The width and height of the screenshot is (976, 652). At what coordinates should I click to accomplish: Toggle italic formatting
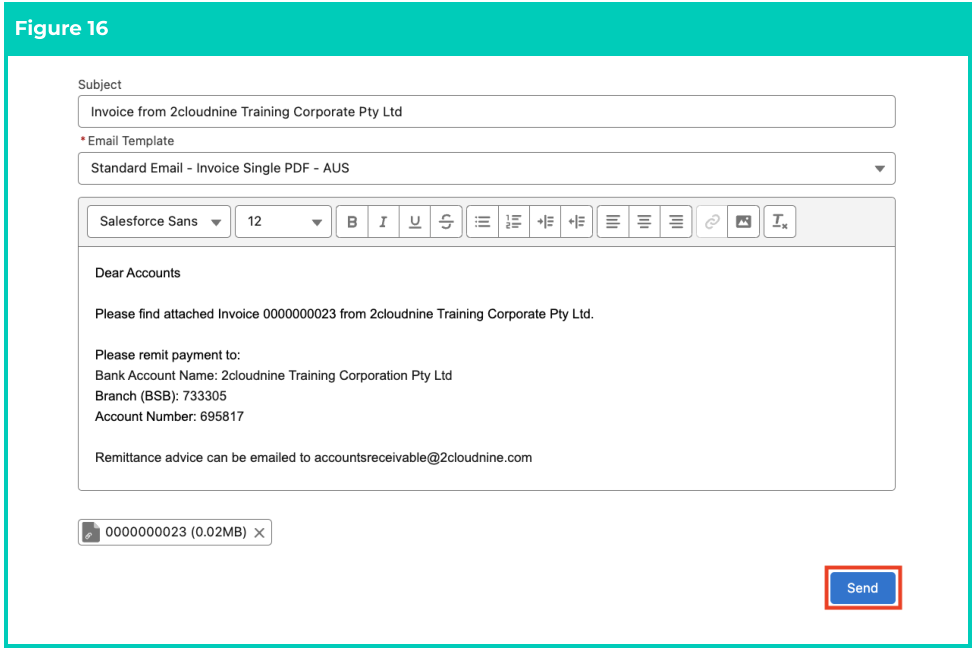(x=383, y=222)
